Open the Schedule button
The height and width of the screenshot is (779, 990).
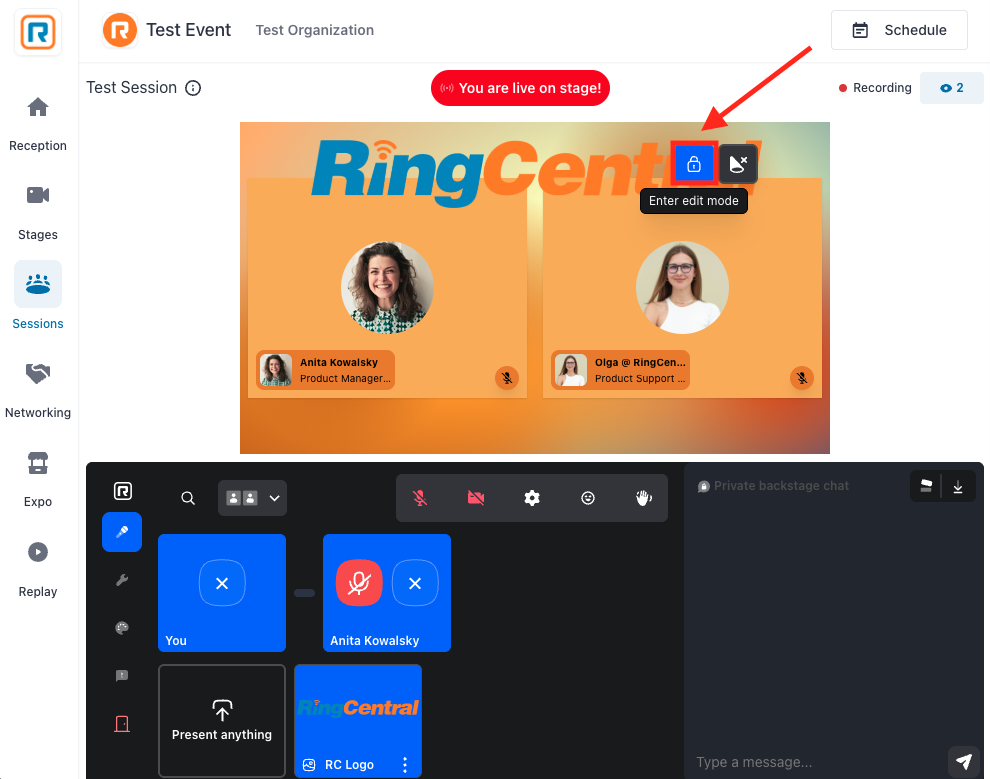899,30
